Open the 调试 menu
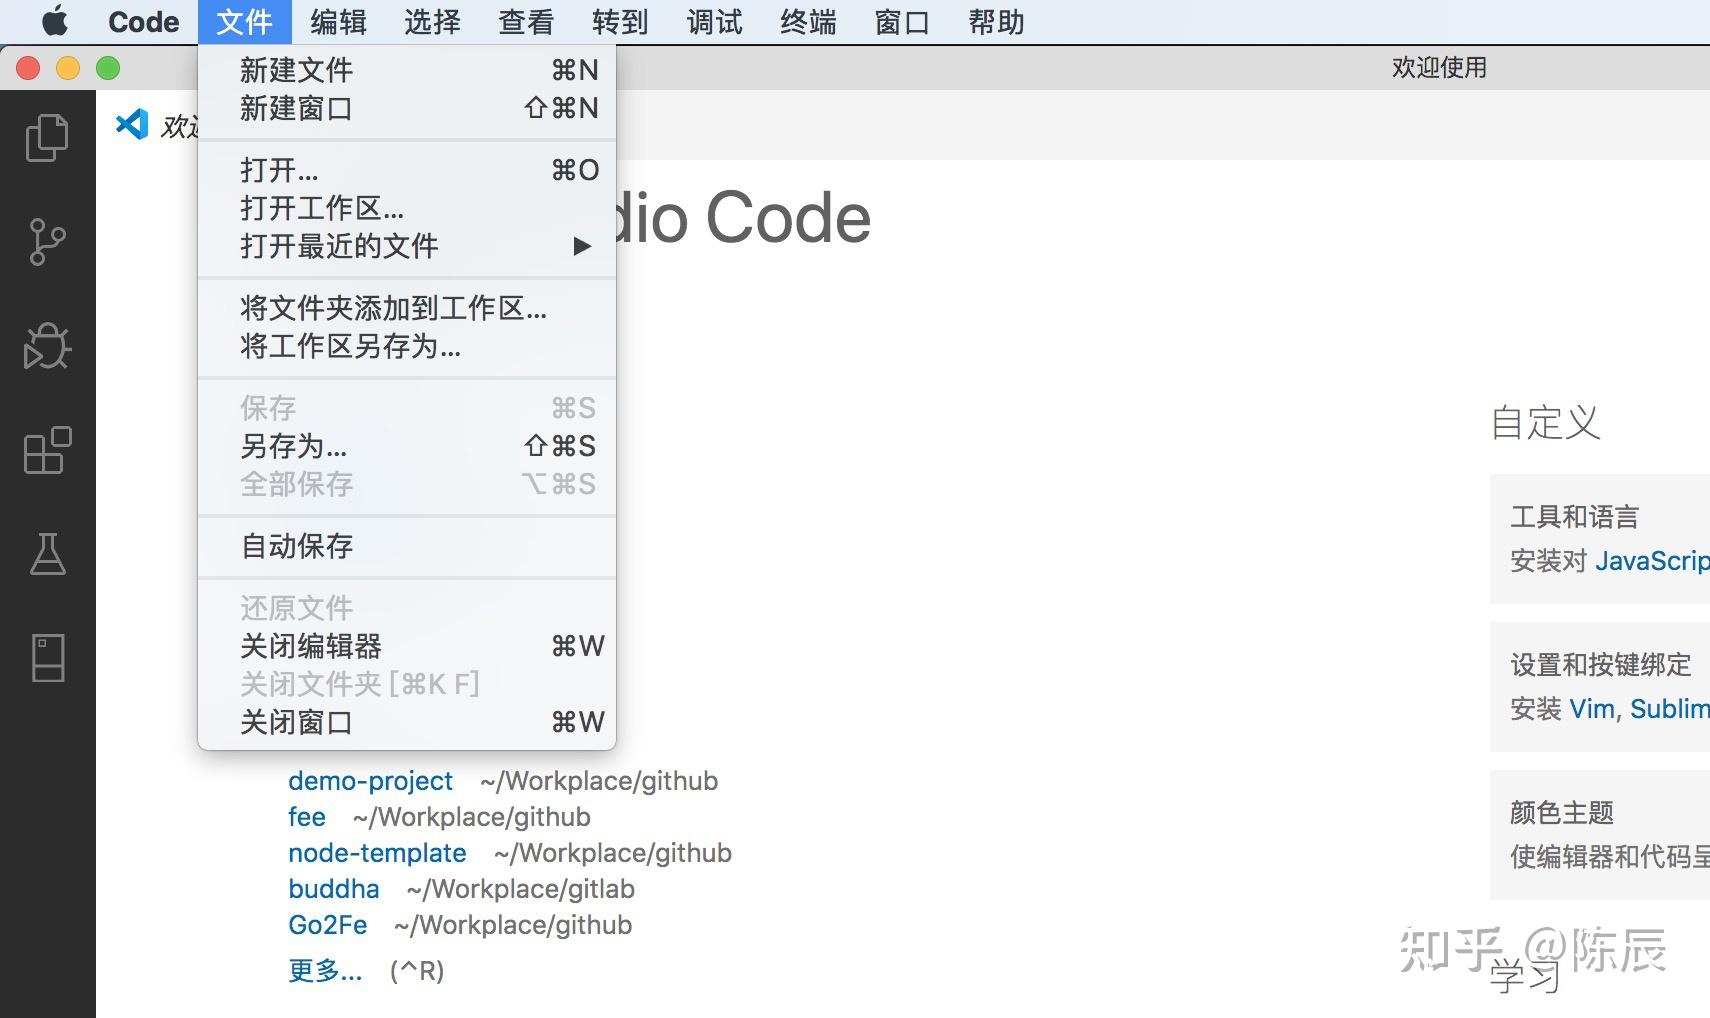This screenshot has height=1018, width=1710. tap(714, 22)
